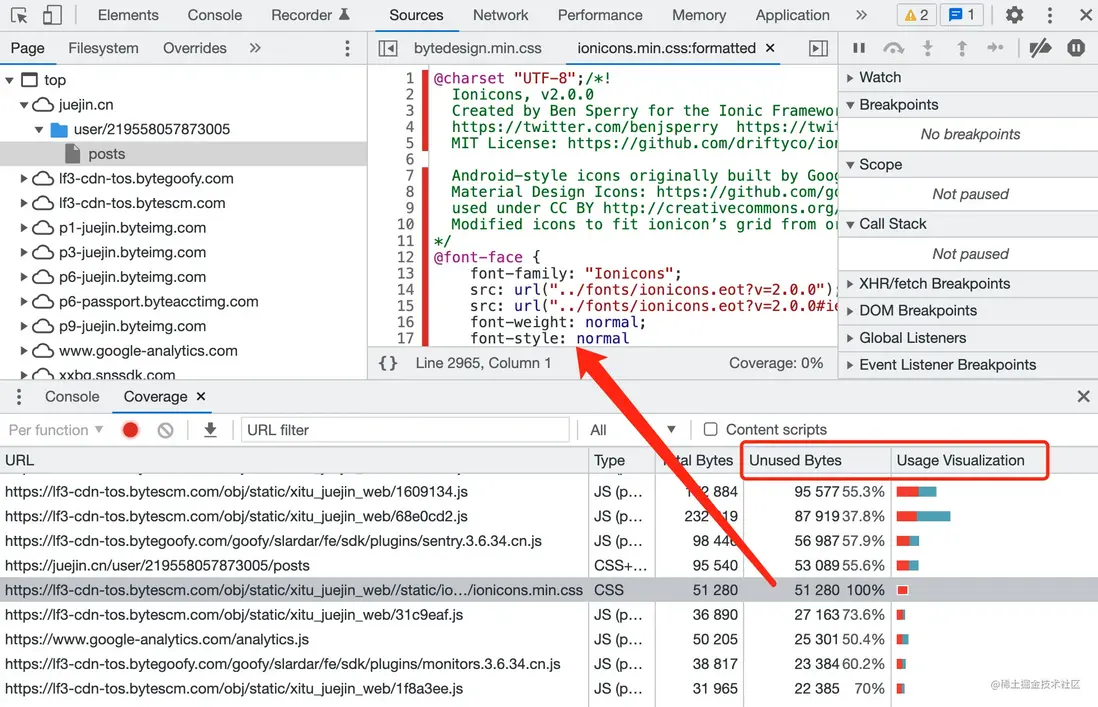Sort by Unused Bytes column header

point(796,460)
